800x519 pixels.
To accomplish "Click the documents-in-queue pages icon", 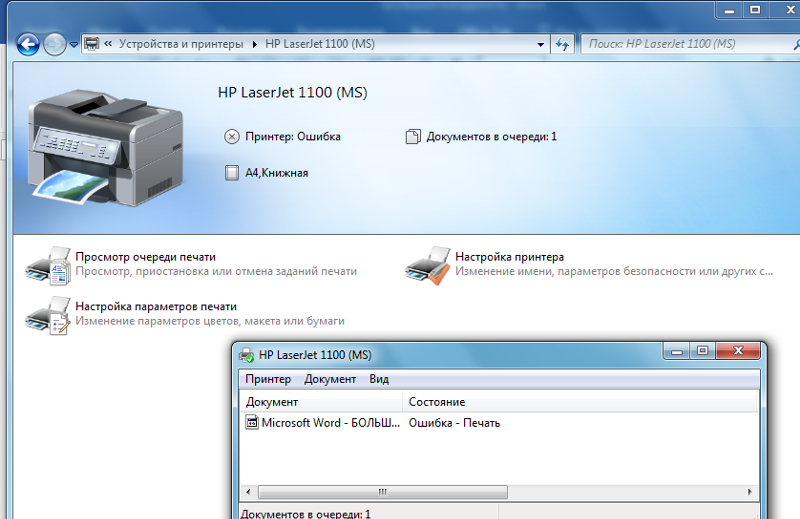I will point(413,137).
